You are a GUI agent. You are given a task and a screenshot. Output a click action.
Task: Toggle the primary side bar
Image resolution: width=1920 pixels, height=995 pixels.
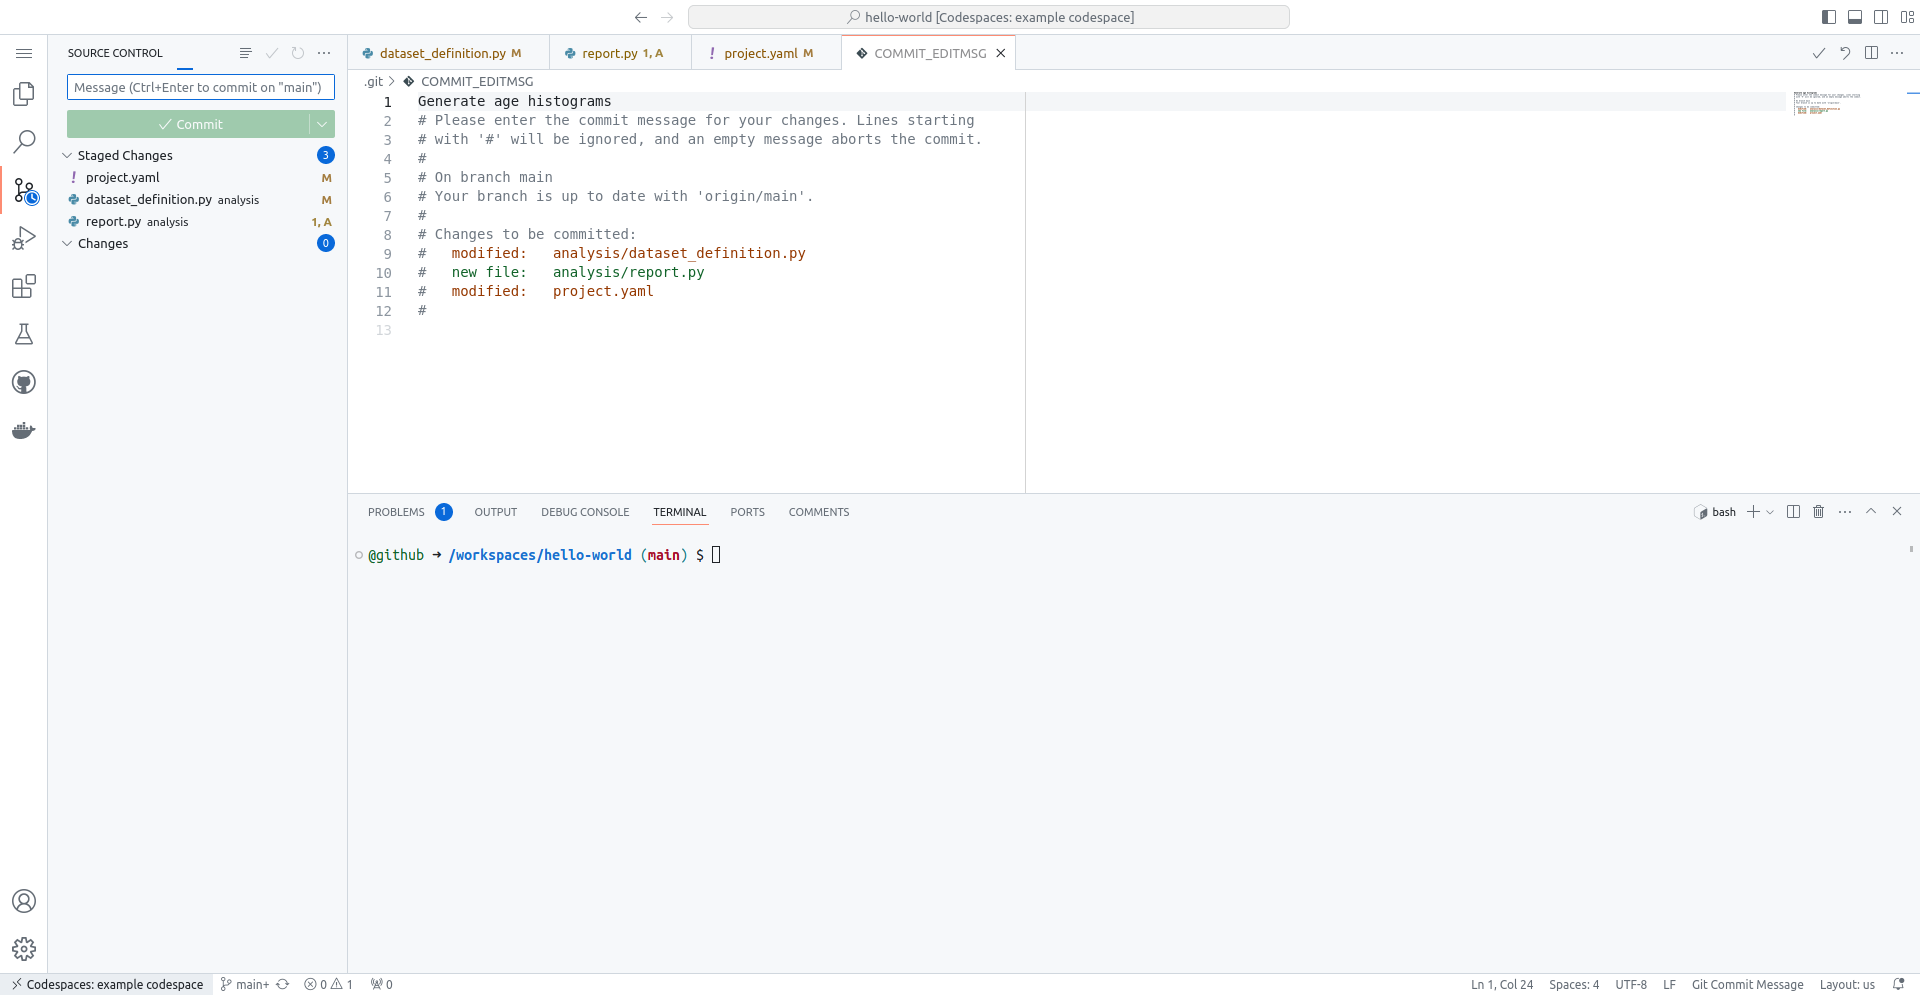tap(1829, 17)
